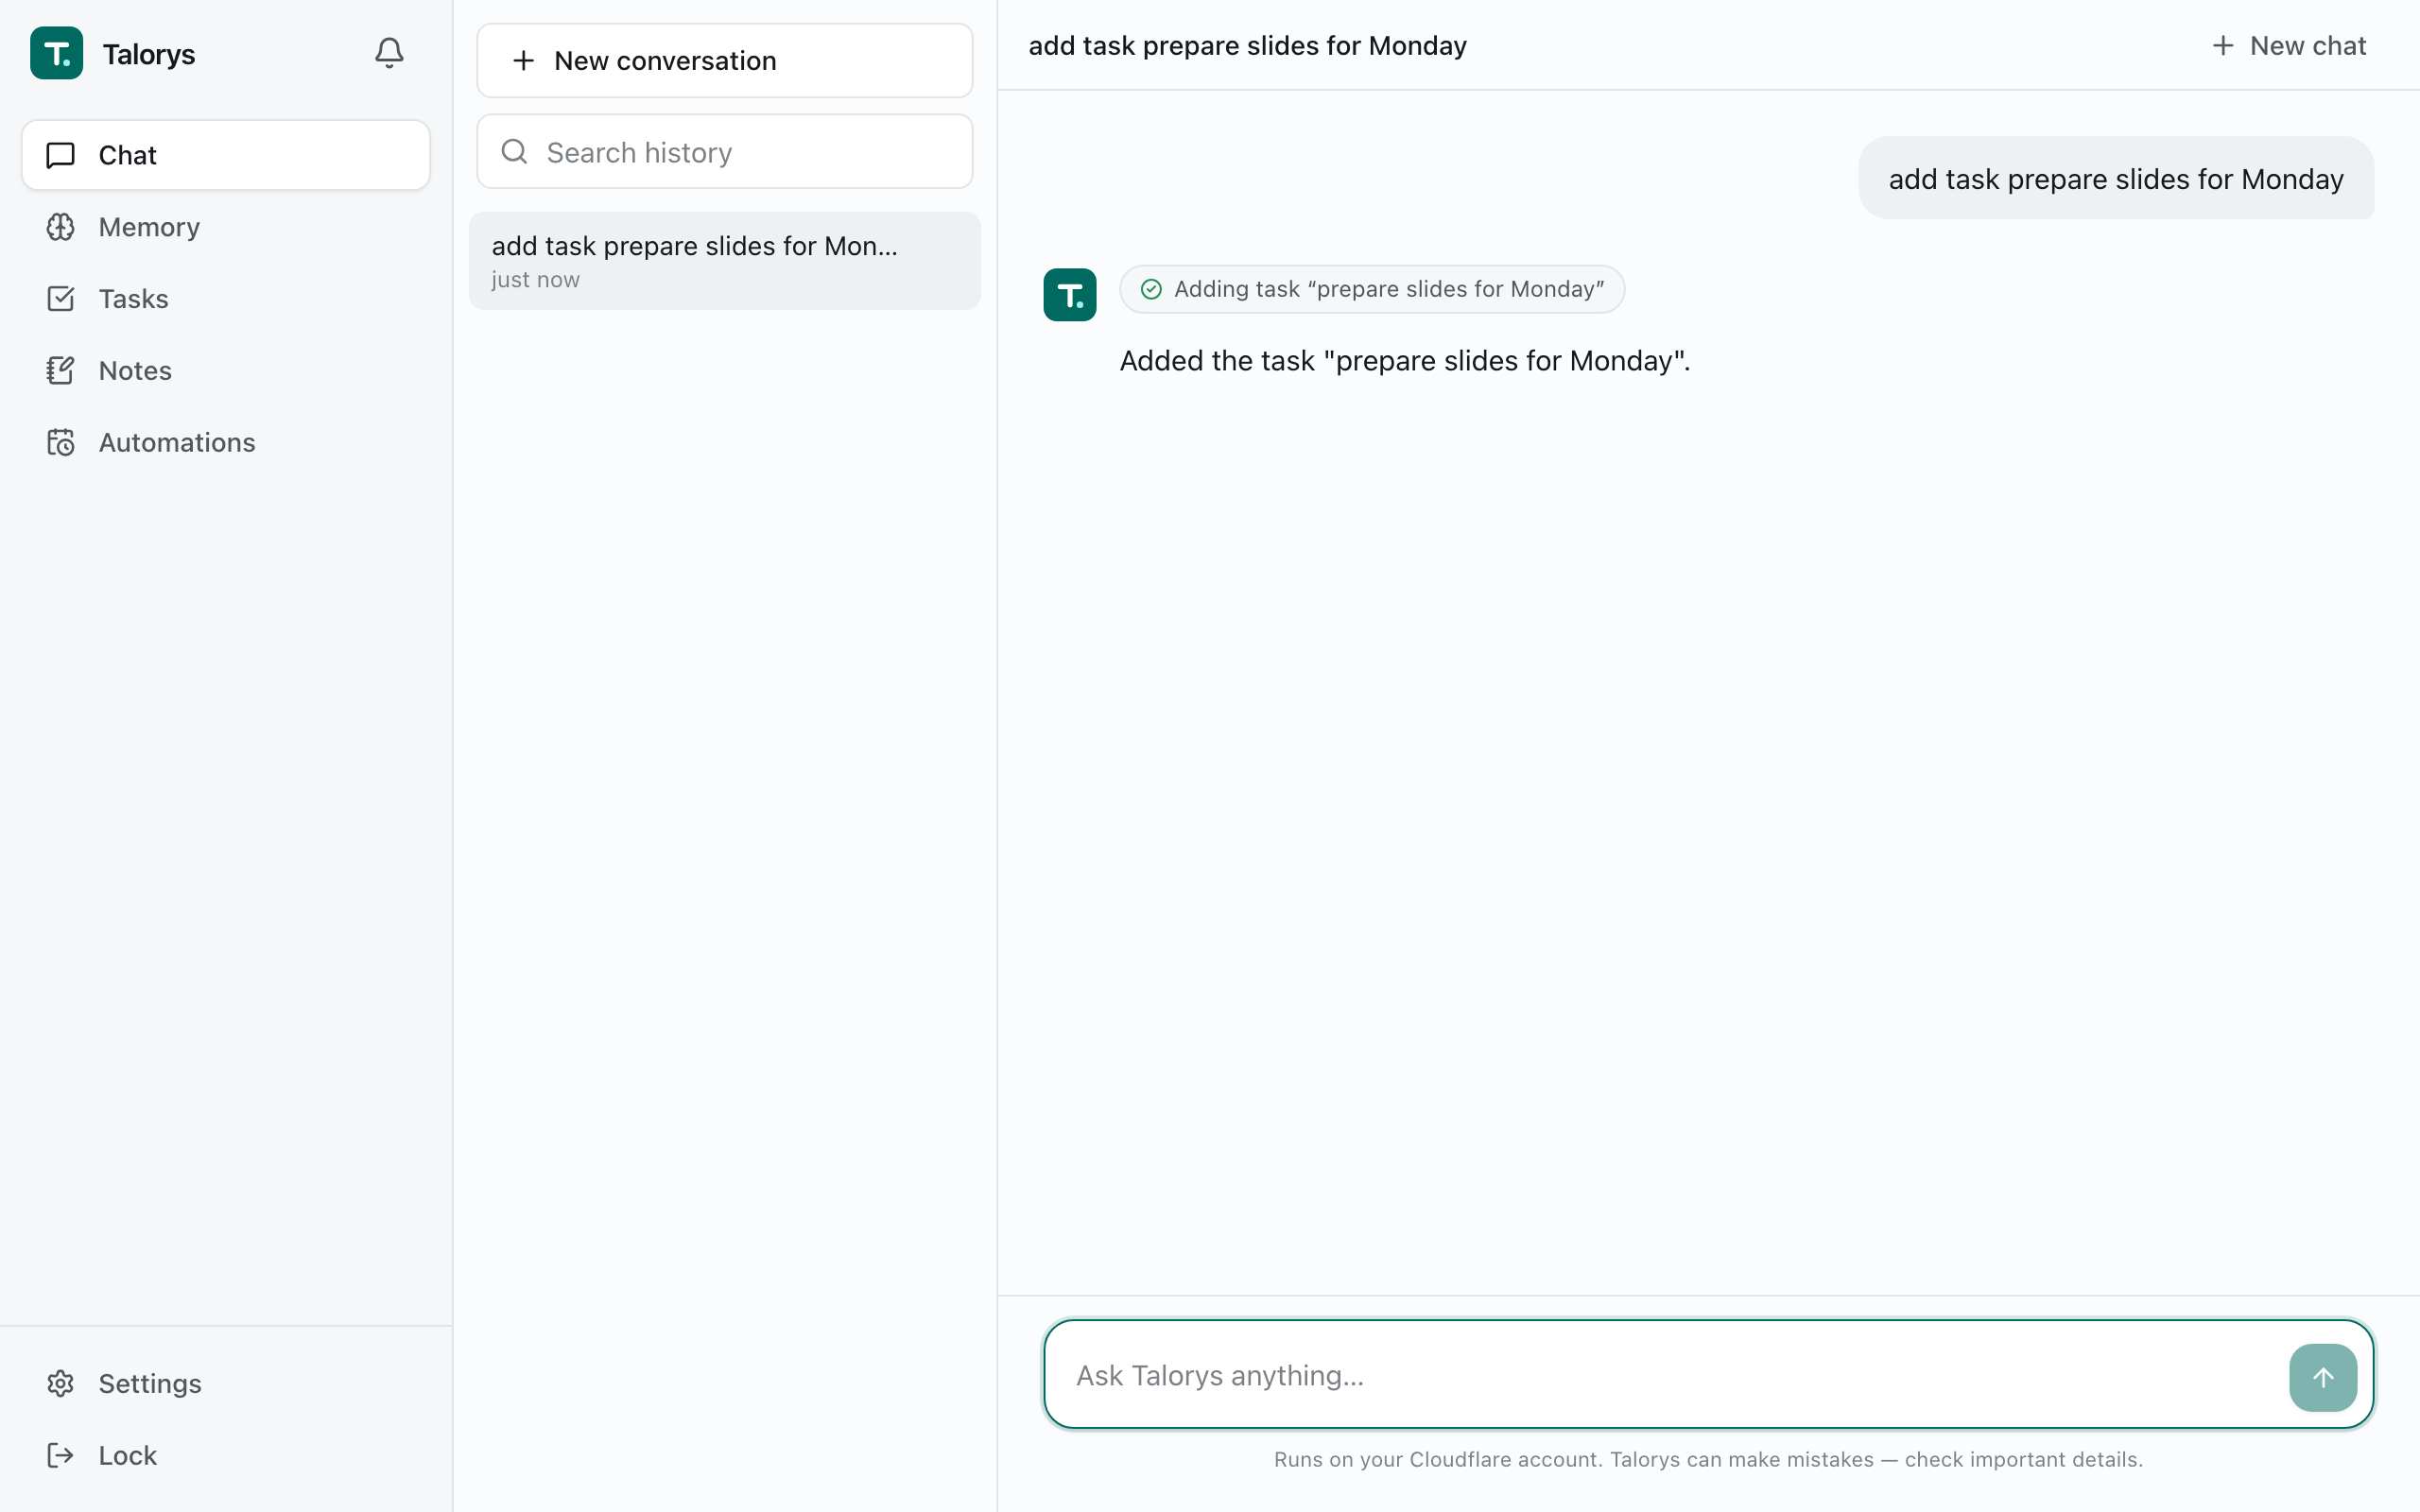Viewport: 2420px width, 1512px height.
Task: Start a New conversation
Action: [x=725, y=61]
